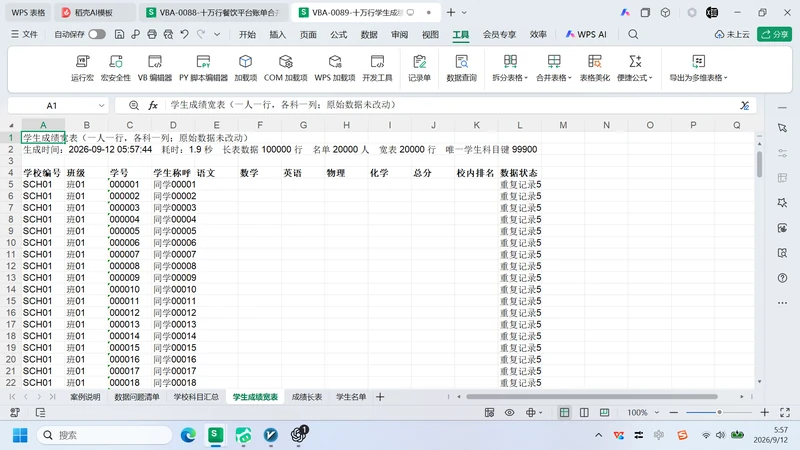Open the 审阅 ribbon tab
The image size is (800, 450).
(399, 34)
